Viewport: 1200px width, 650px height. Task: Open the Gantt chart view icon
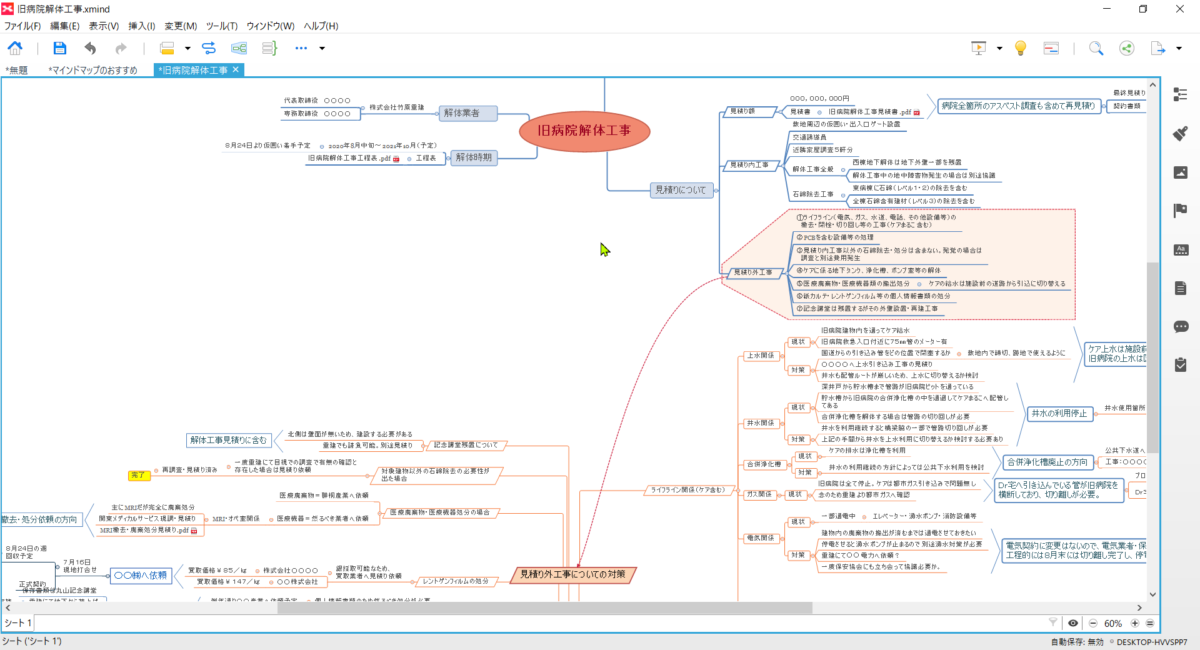pos(1051,48)
